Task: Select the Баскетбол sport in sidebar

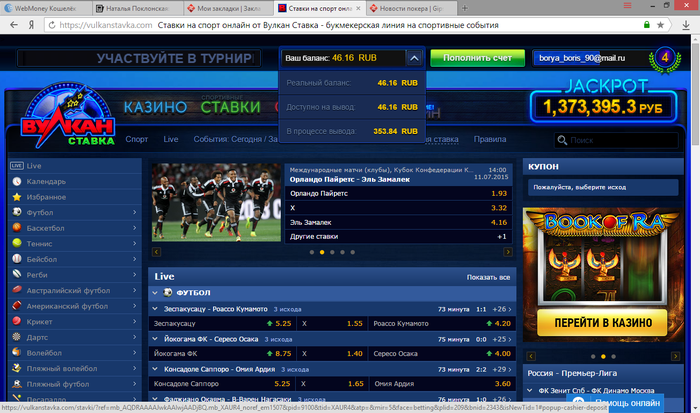Action: (75, 228)
